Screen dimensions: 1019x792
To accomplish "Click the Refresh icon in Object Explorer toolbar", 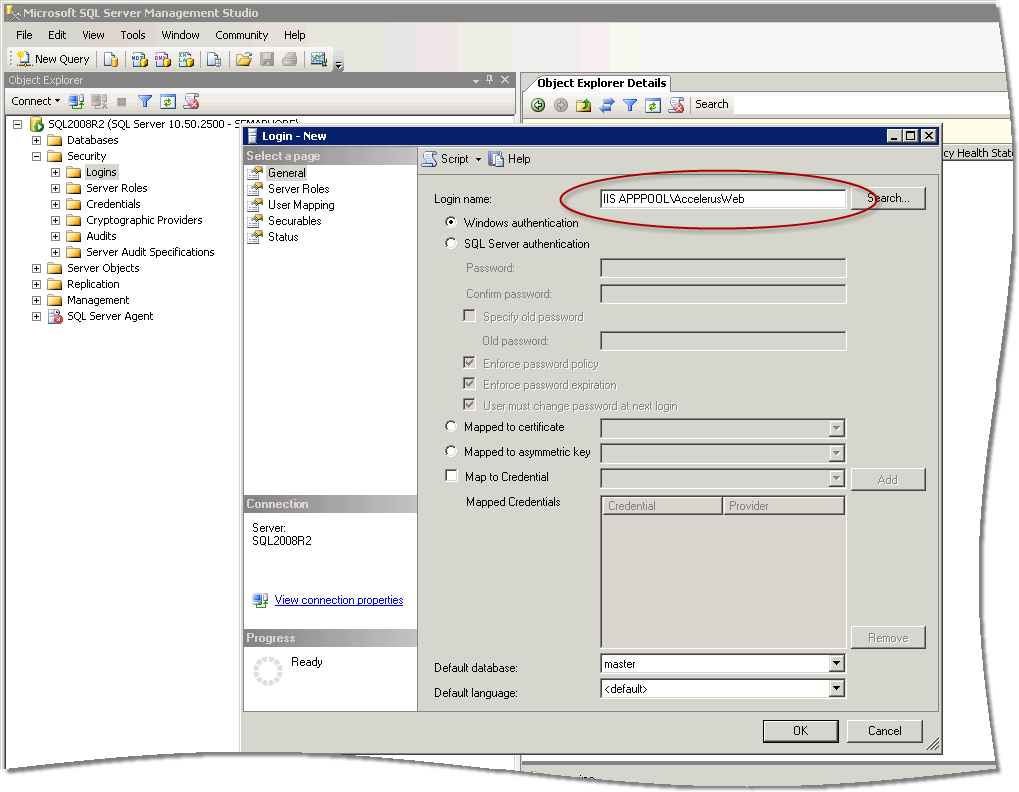I will pyautogui.click(x=168, y=101).
